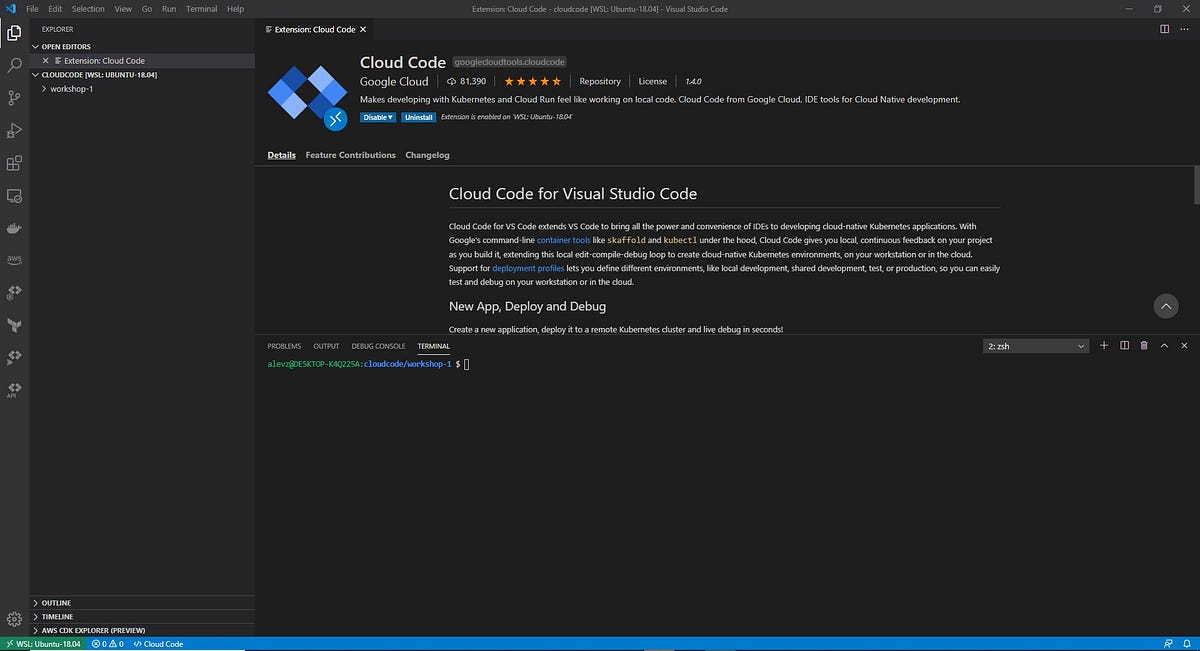The width and height of the screenshot is (1200, 651).
Task: Open the Source Control view
Action: (x=14, y=97)
